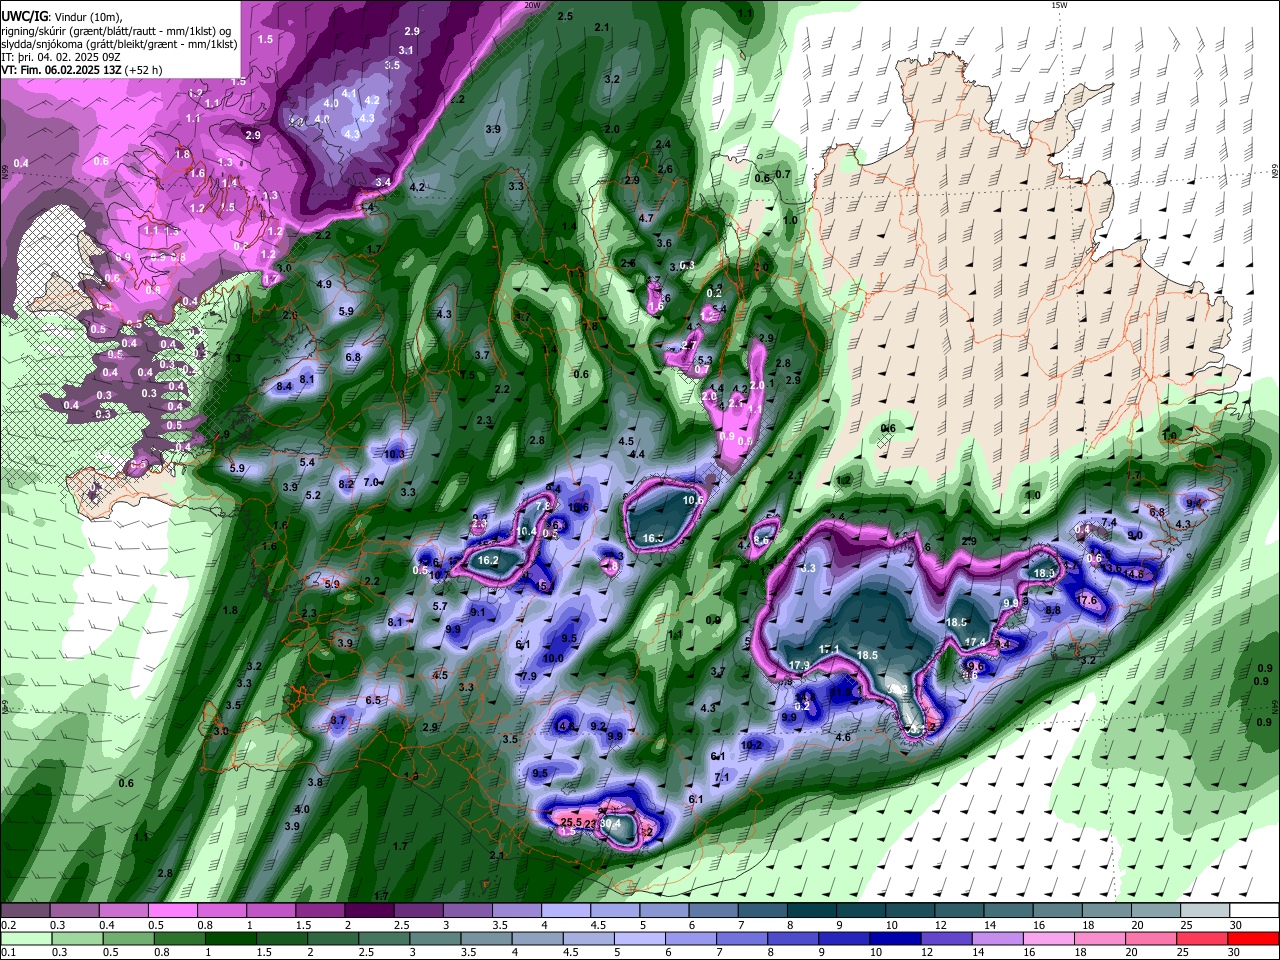This screenshot has height=960, width=1280.
Task: Click the violet 12–14 legend swatch
Action: [x=946, y=938]
